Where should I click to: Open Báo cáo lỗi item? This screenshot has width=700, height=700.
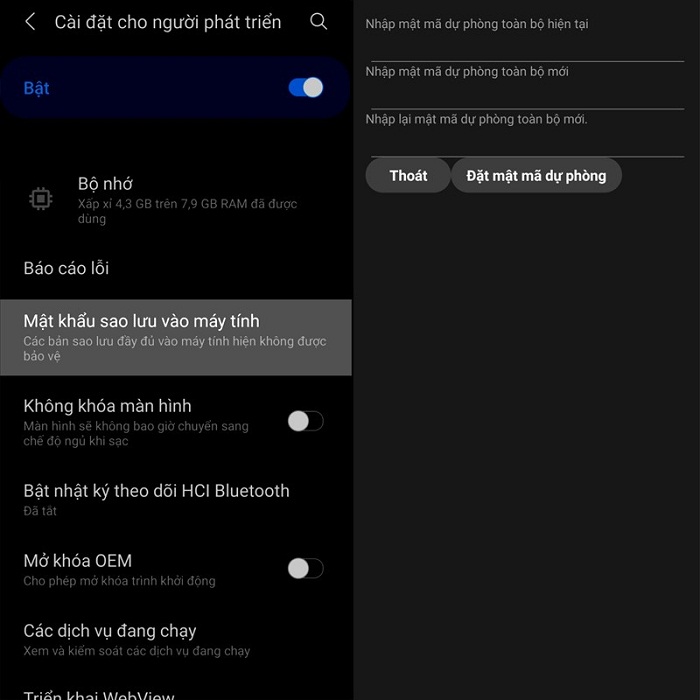click(x=176, y=268)
